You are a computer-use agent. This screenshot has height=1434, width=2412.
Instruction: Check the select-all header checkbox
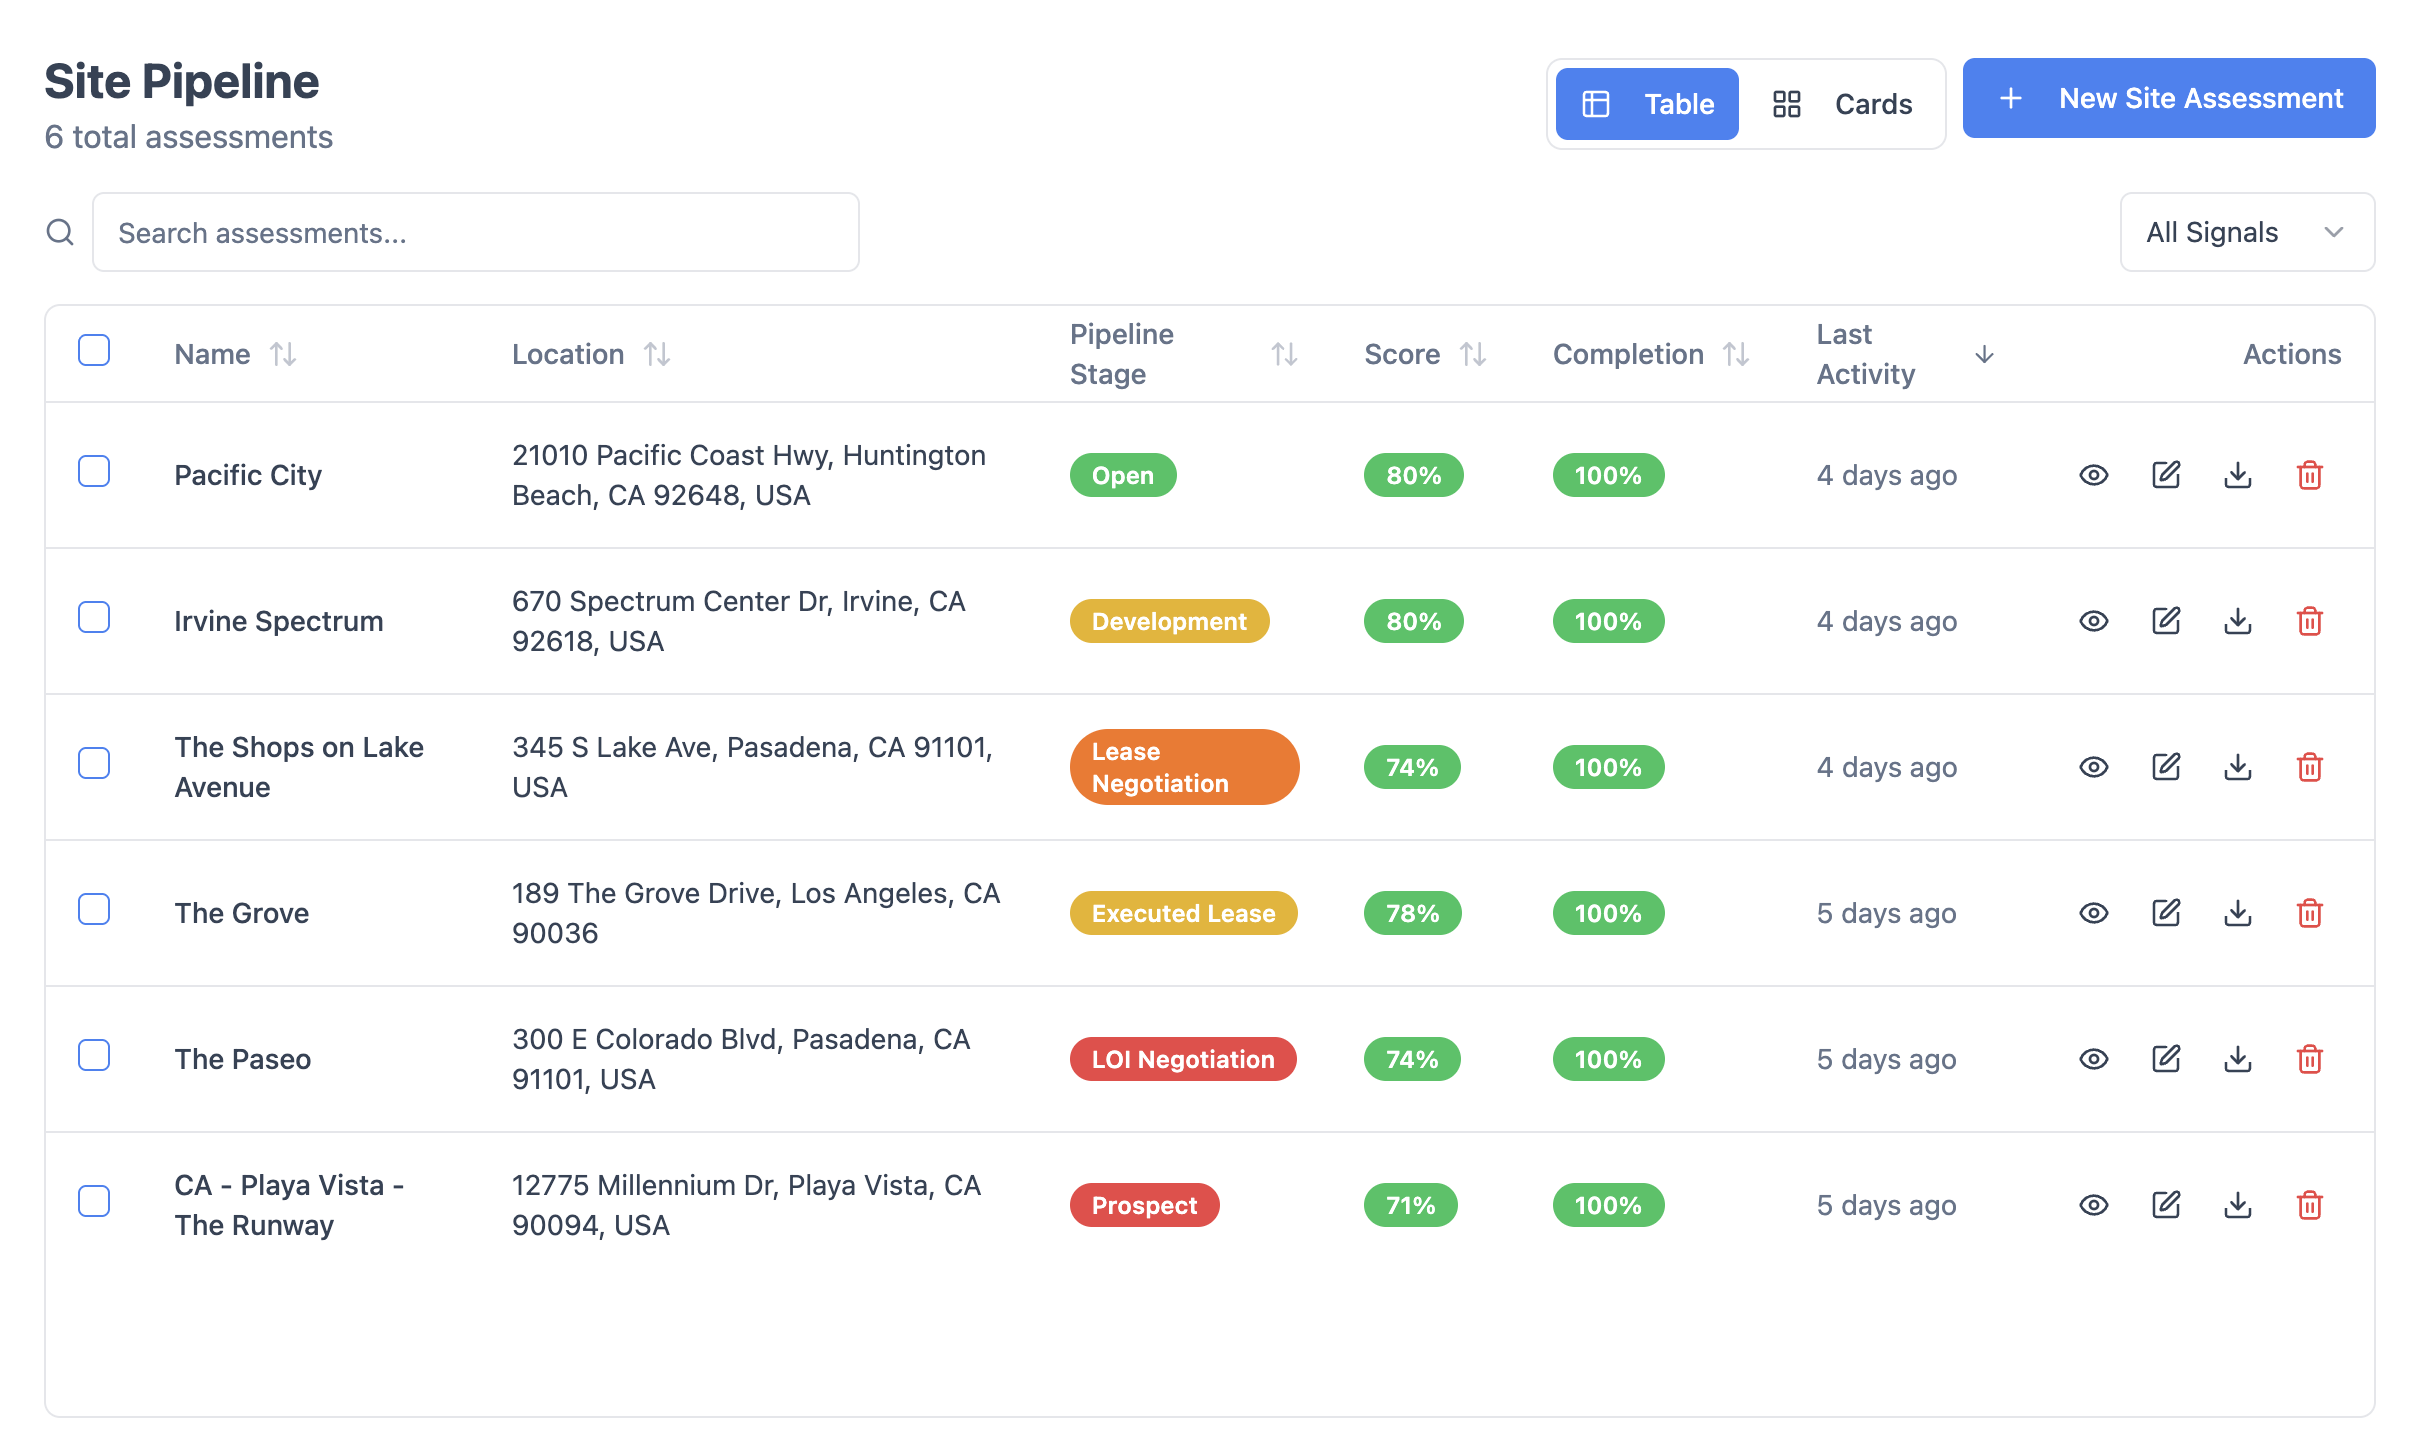point(94,350)
